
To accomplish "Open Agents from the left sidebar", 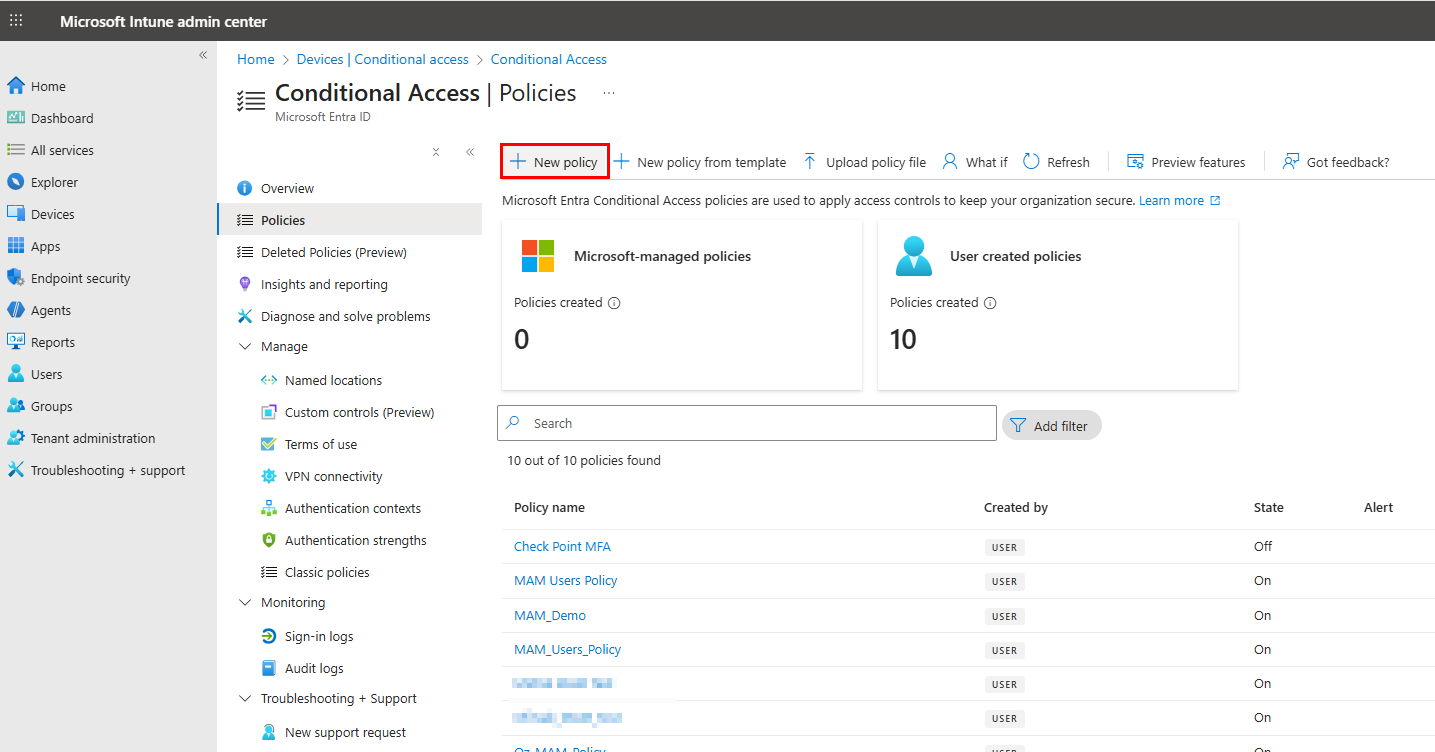I will [50, 310].
